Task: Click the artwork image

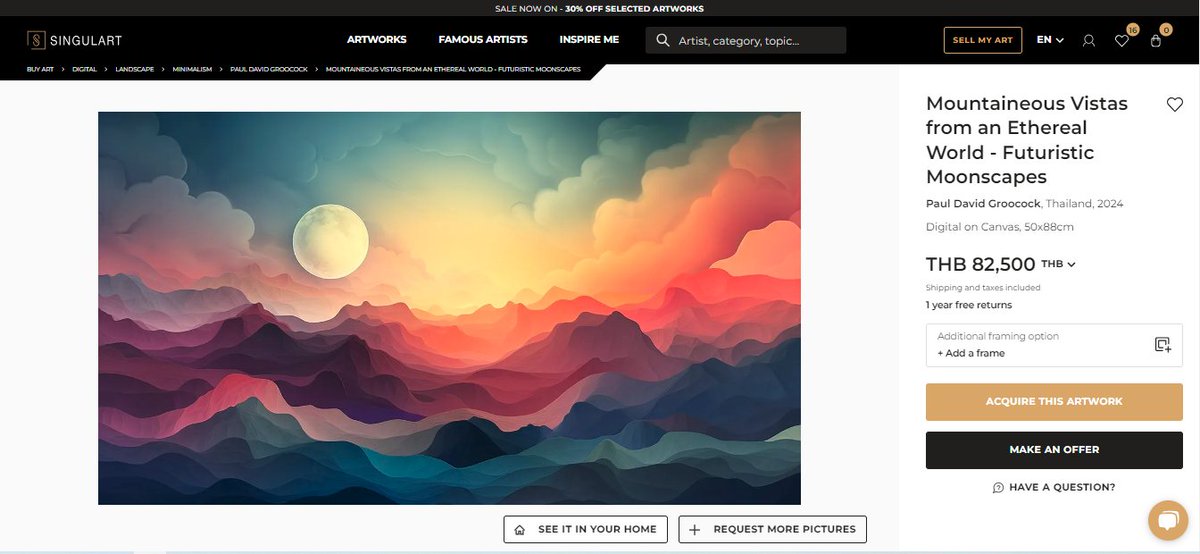Action: (x=449, y=308)
